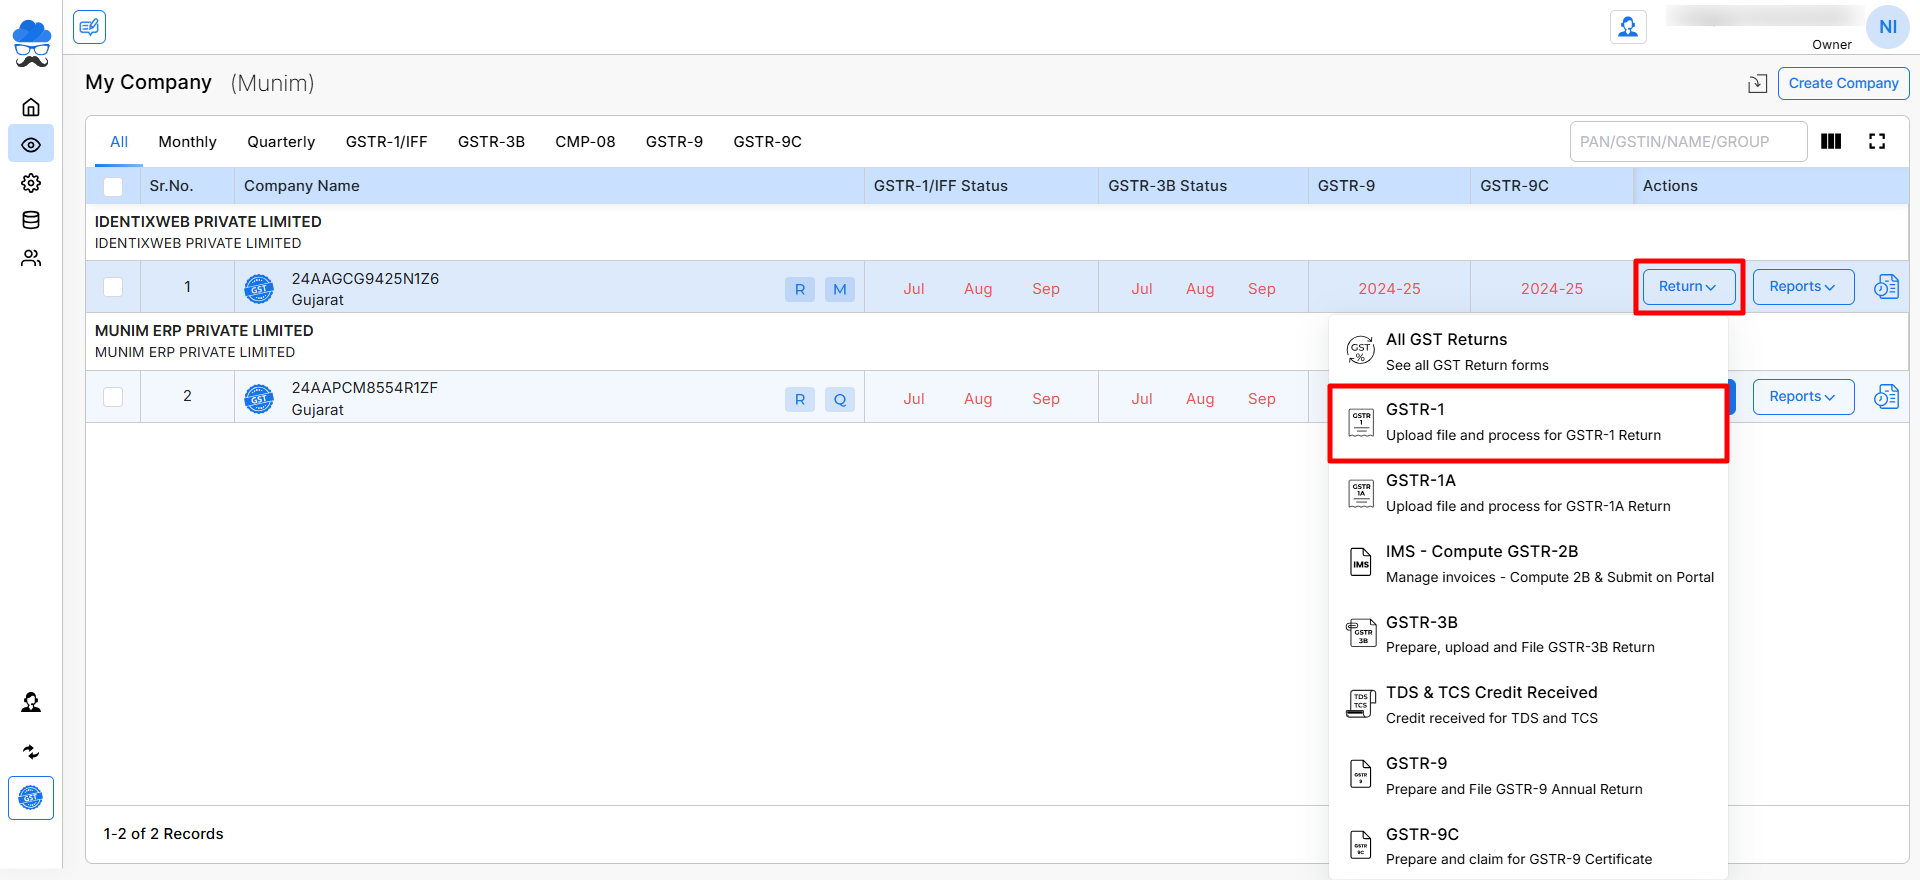The height and width of the screenshot is (881, 1920).
Task: Select GSTR-3B return menu entry
Action: point(1528,635)
